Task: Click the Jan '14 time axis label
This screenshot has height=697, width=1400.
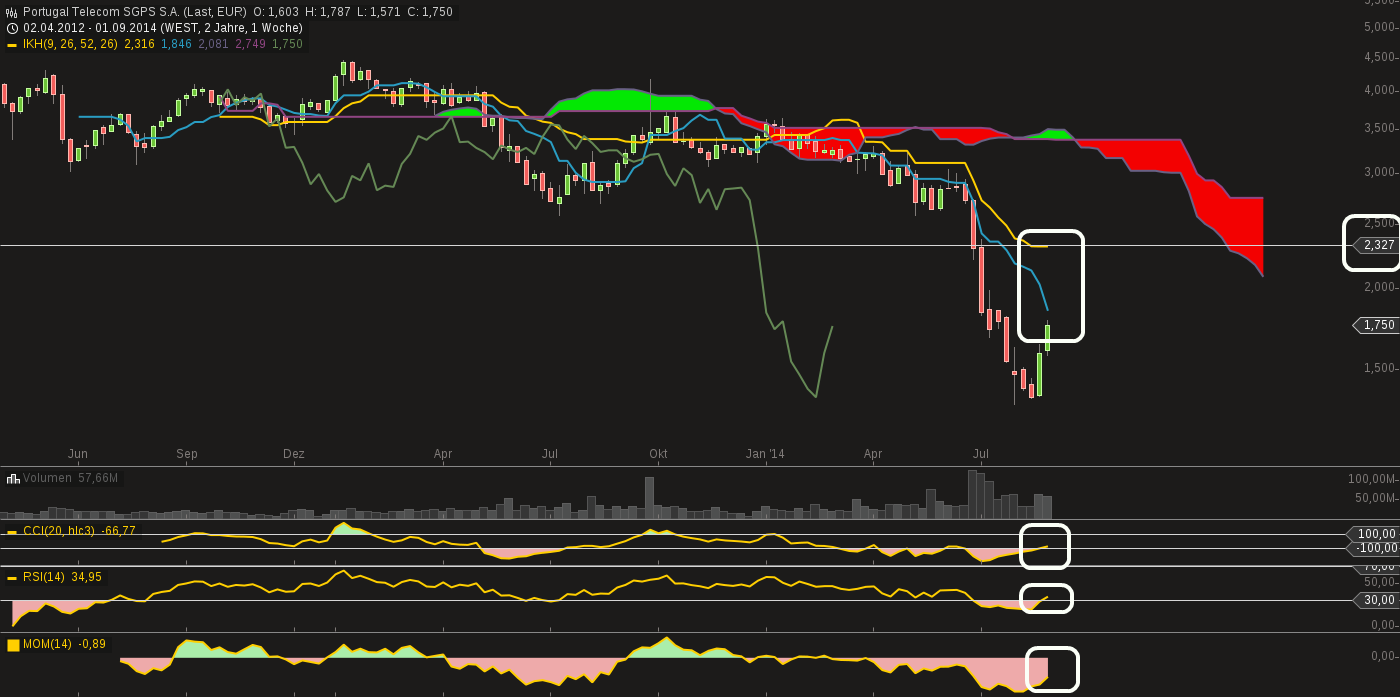Action: [765, 454]
